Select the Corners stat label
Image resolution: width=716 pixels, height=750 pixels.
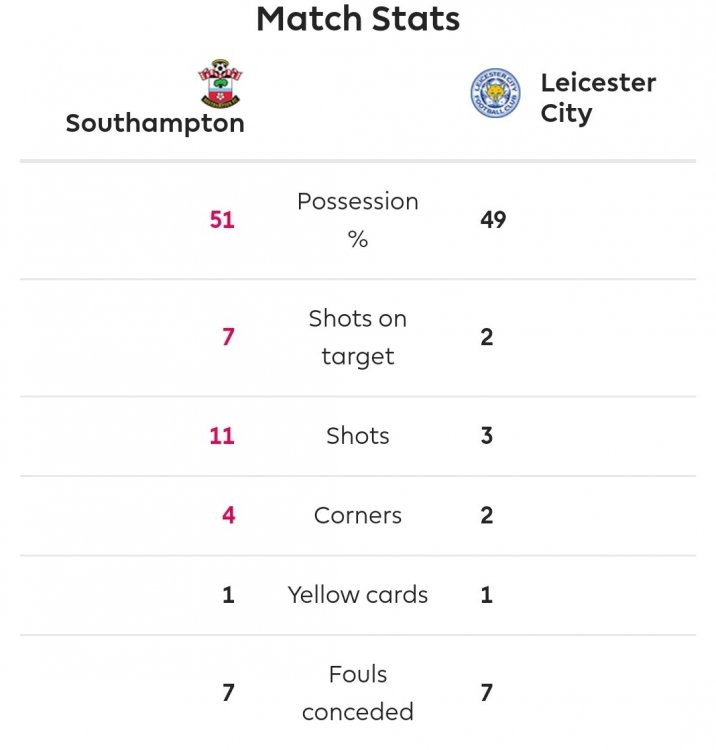[358, 516]
